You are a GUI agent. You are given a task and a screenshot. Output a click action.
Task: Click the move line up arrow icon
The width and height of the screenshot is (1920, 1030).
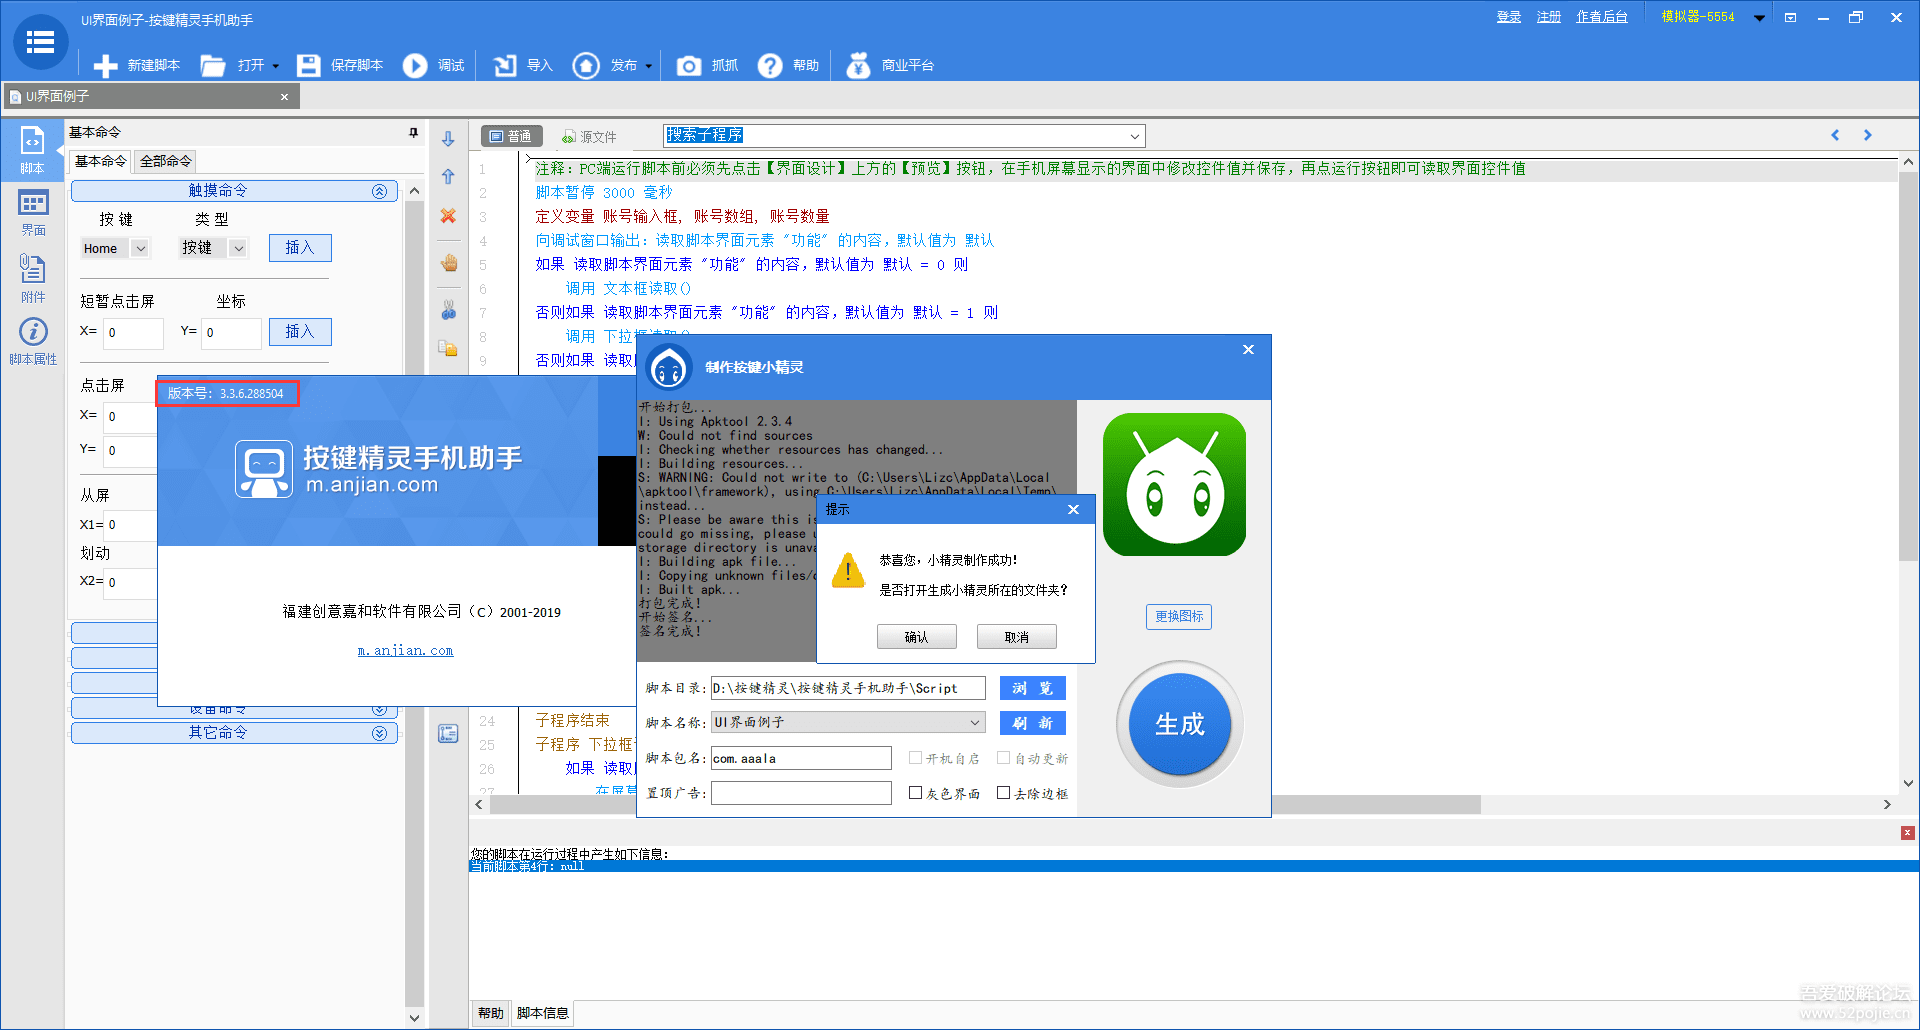point(448,177)
